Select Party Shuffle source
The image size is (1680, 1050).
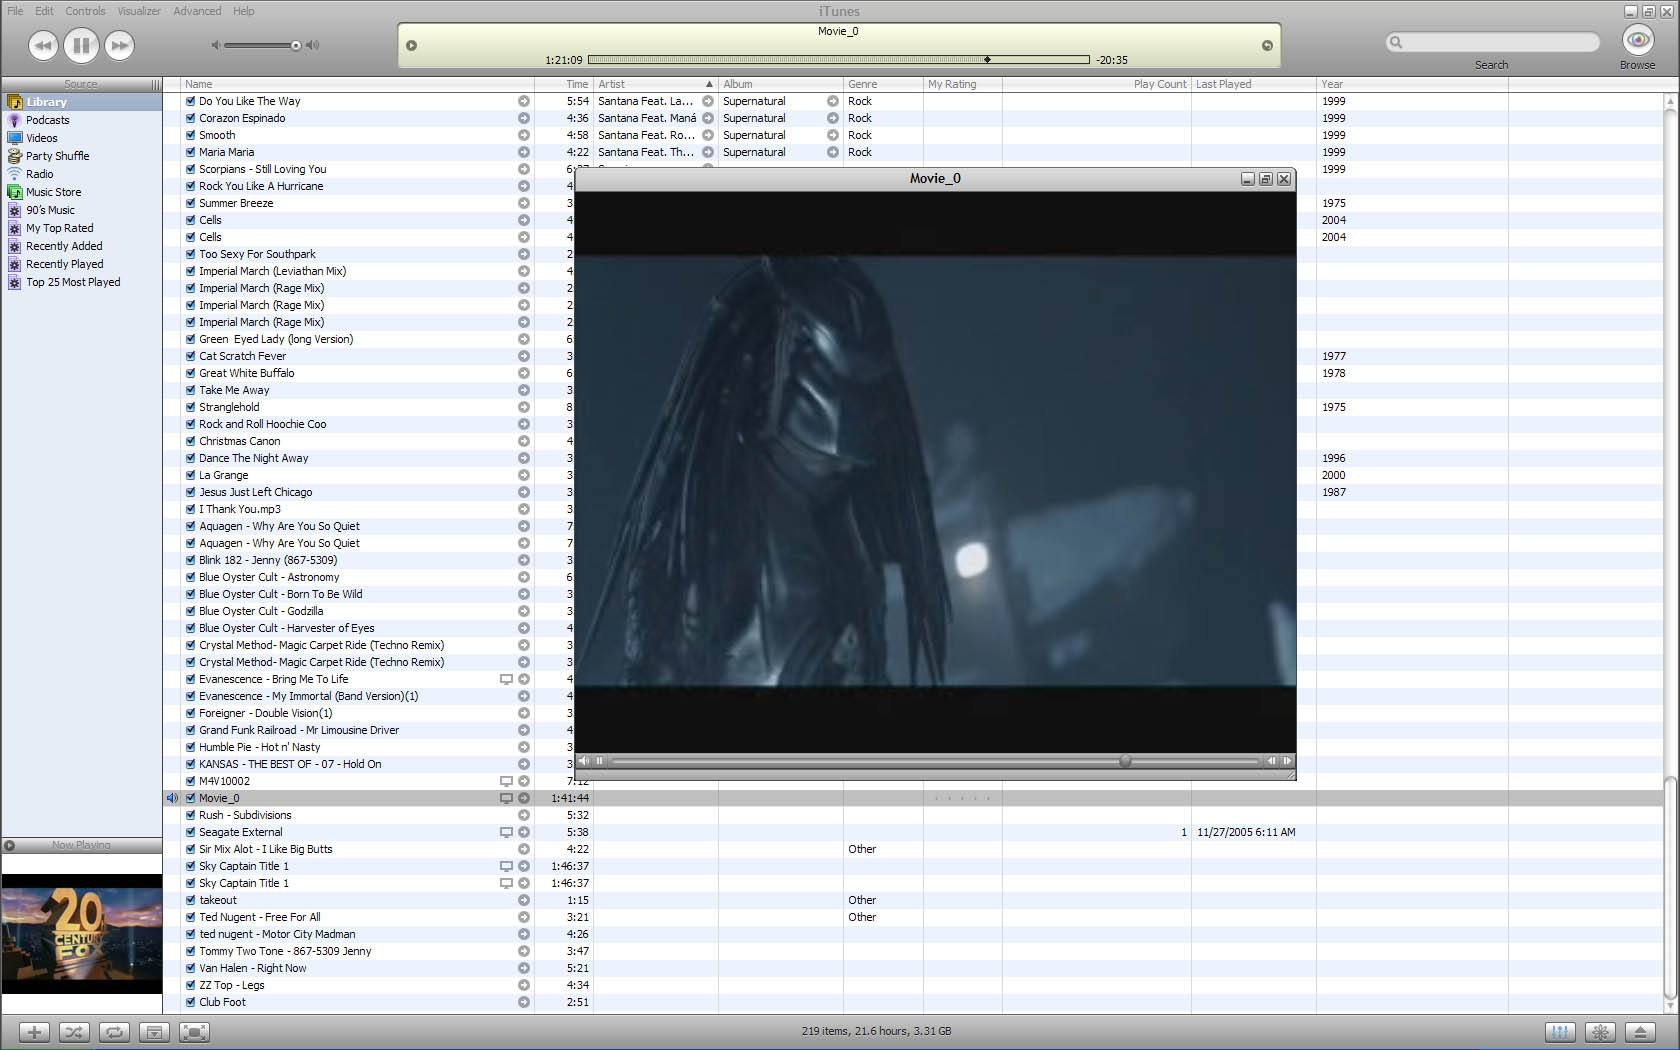pos(57,156)
